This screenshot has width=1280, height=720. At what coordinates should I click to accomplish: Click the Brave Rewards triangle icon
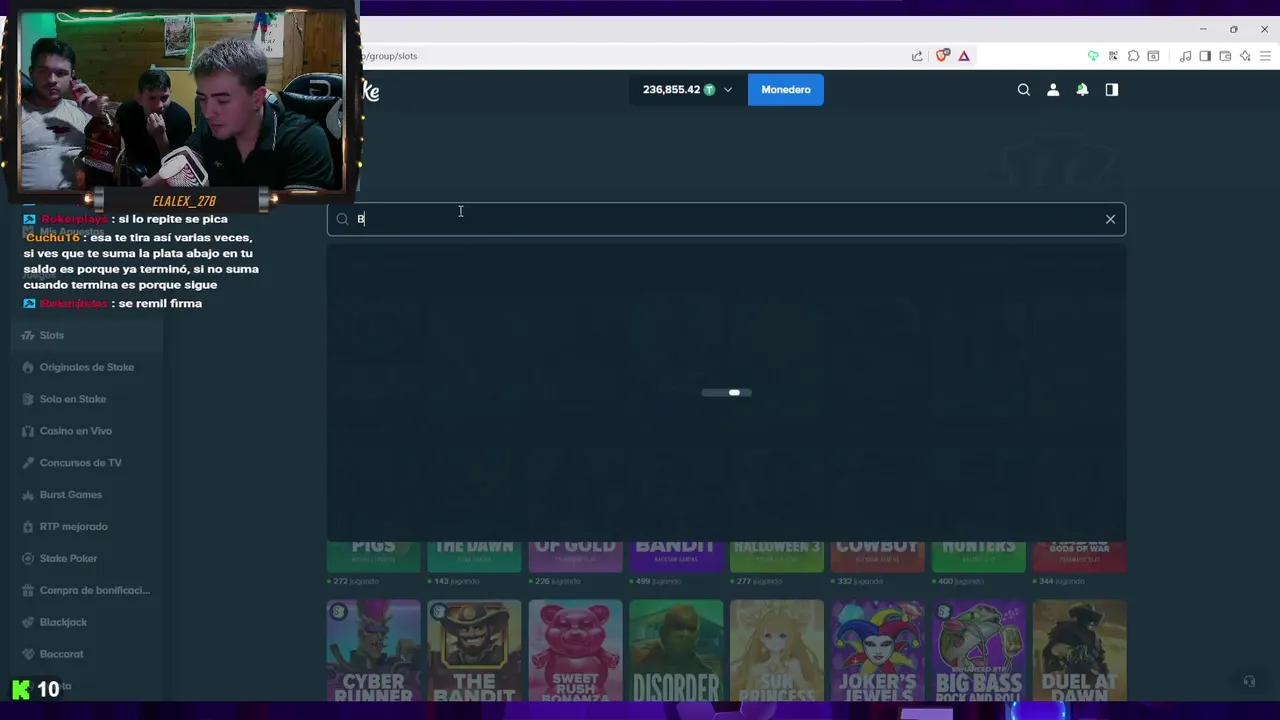pos(964,56)
